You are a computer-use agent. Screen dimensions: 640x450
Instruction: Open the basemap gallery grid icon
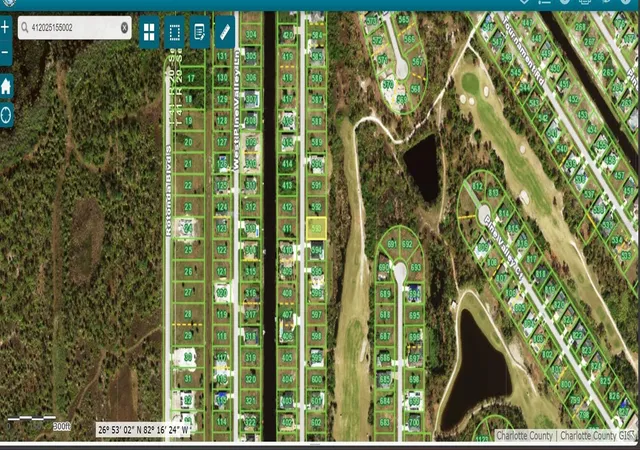[x=149, y=32]
